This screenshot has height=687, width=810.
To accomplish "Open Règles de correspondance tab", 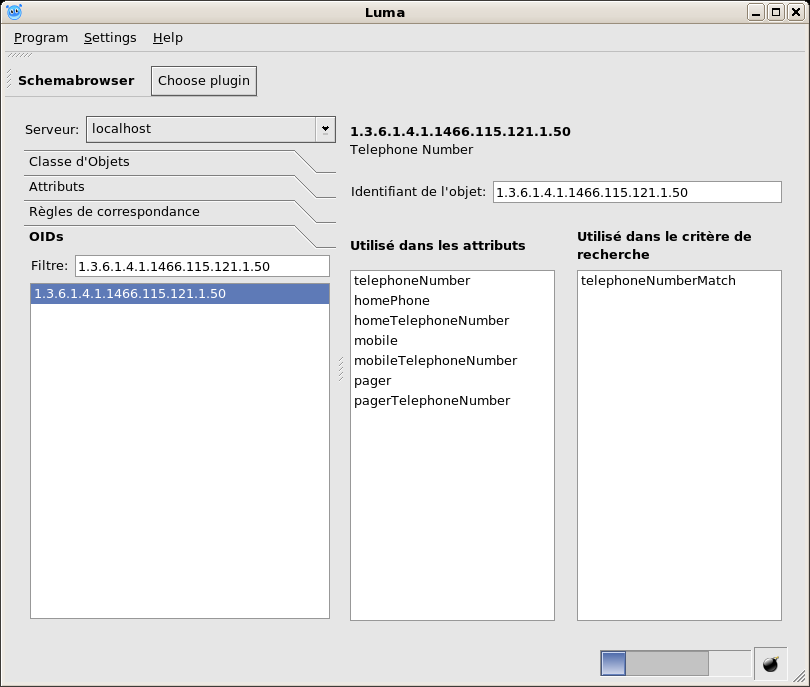I will click(x=114, y=212).
